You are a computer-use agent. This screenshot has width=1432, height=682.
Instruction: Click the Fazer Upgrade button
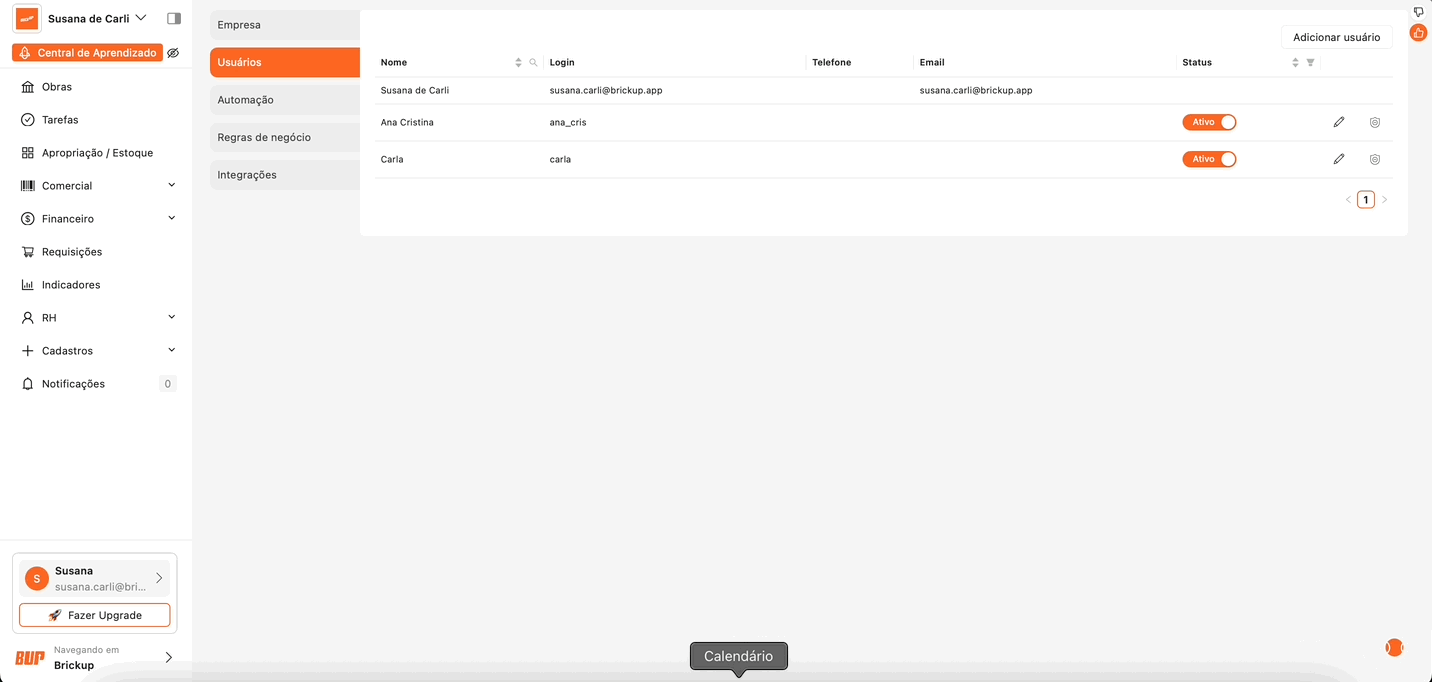95,615
